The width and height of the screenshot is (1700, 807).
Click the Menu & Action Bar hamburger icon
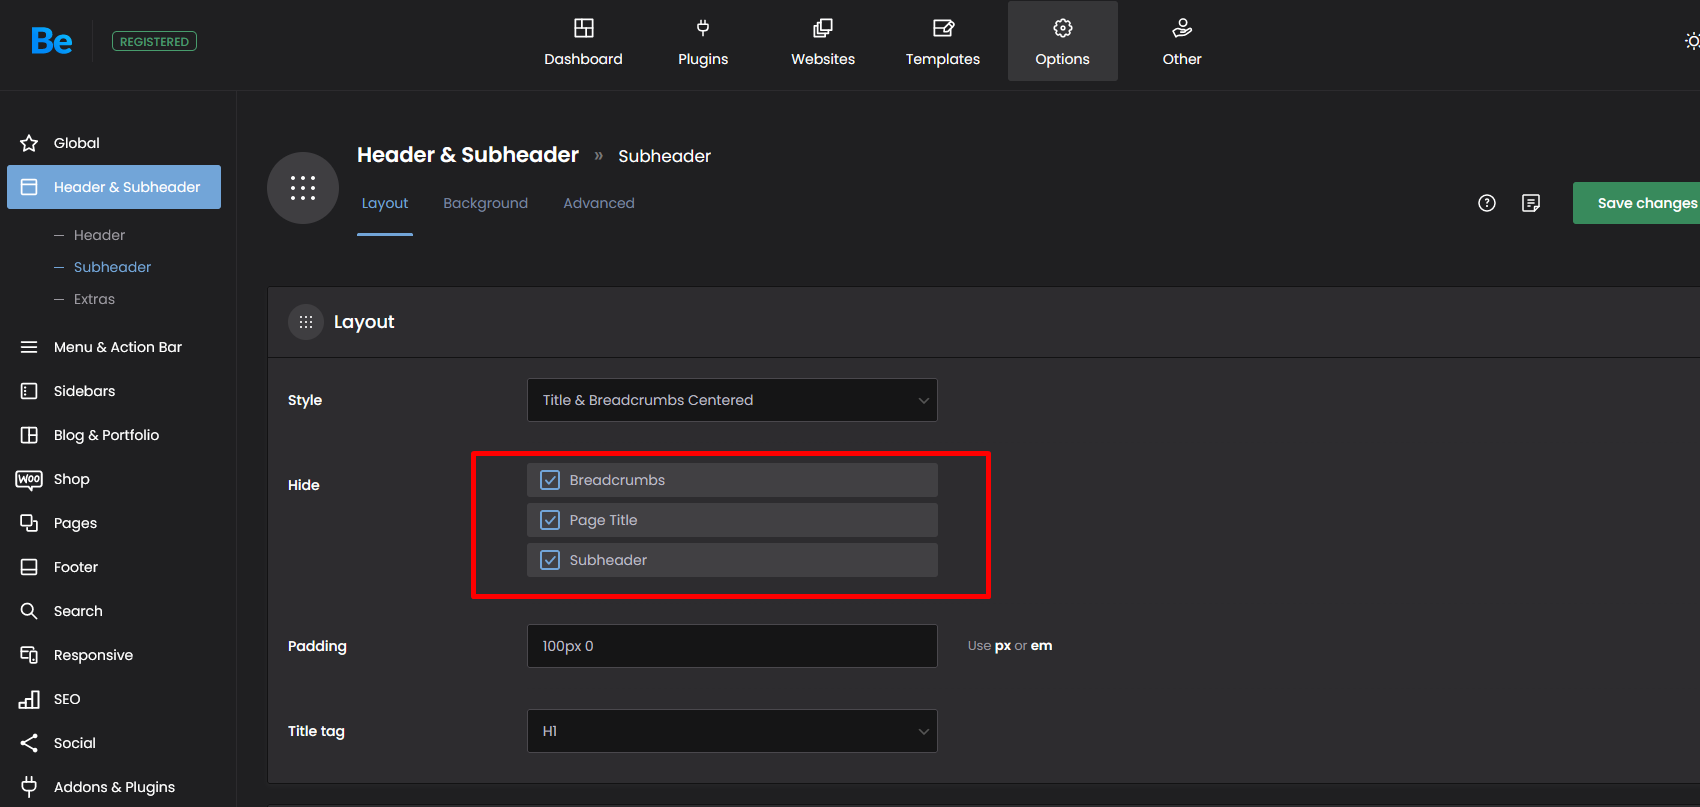(29, 347)
